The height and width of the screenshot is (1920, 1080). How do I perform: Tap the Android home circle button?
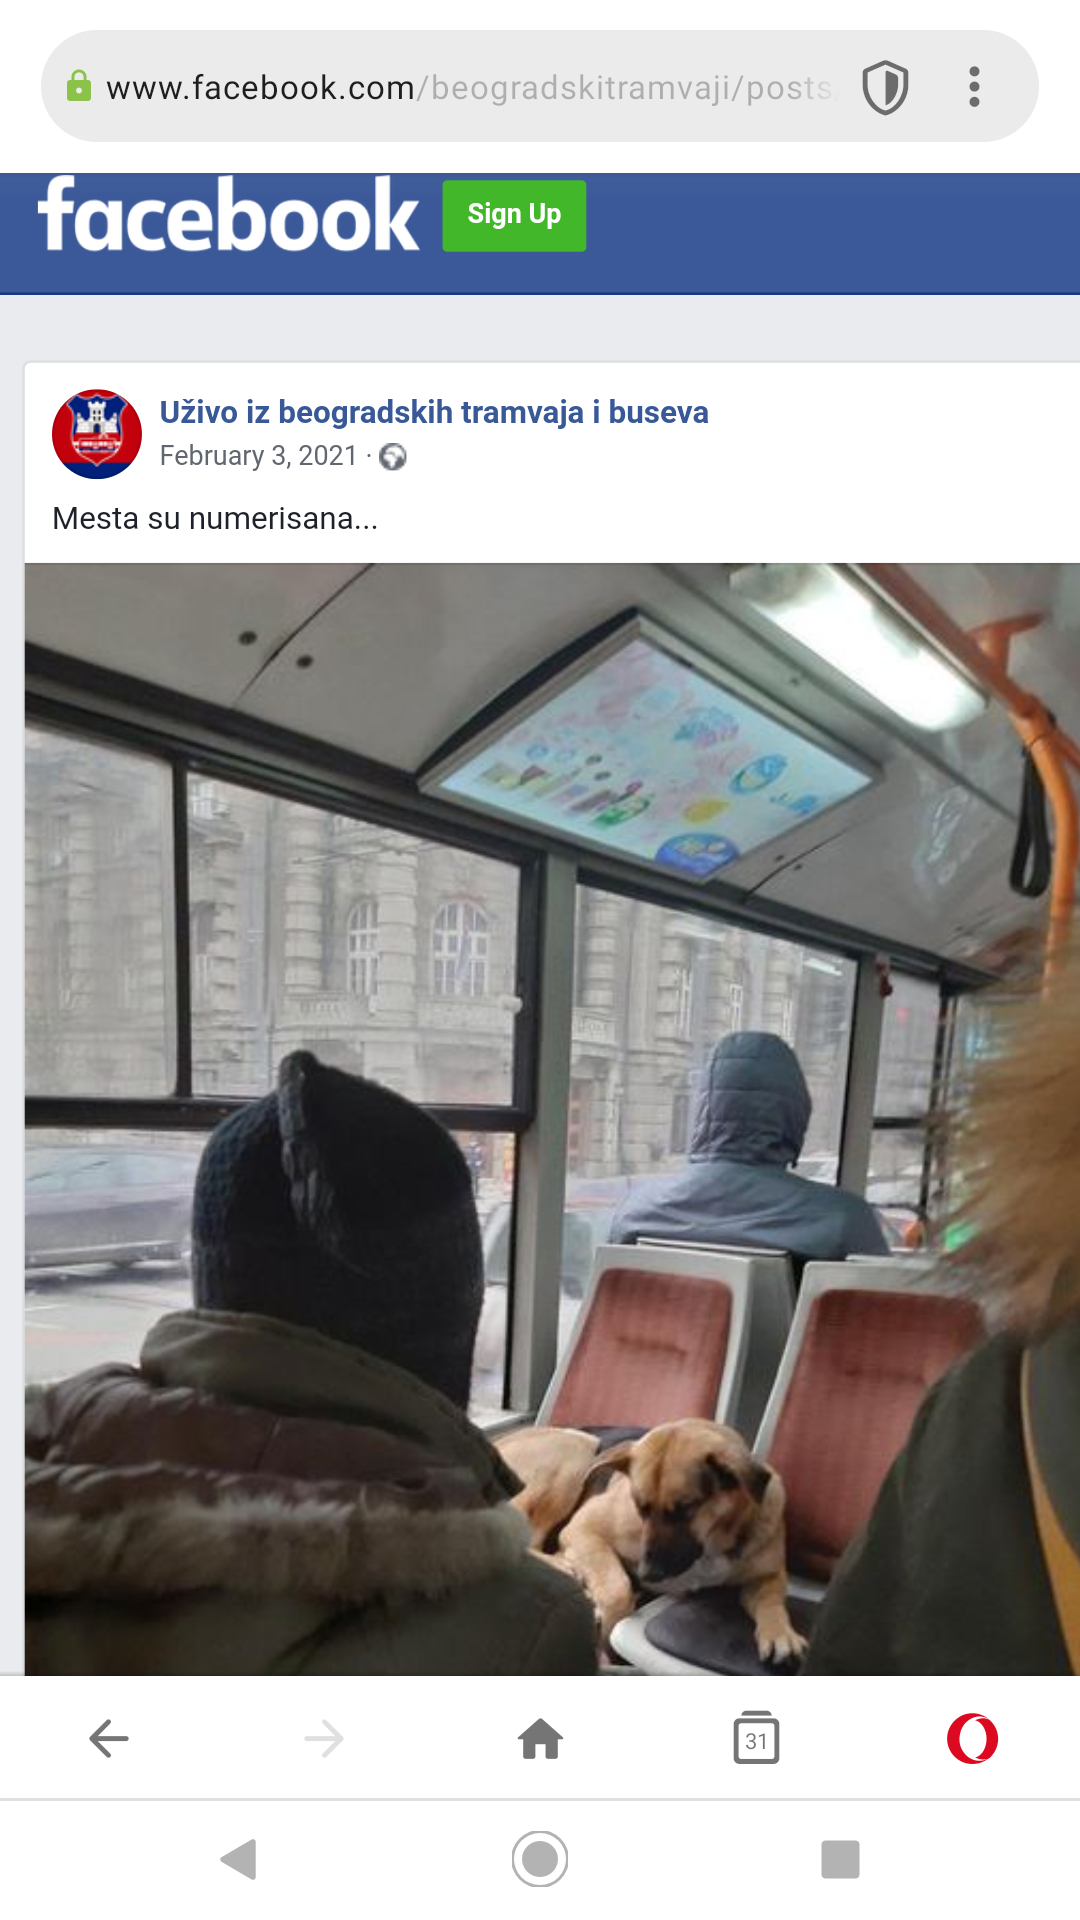[x=540, y=1859]
